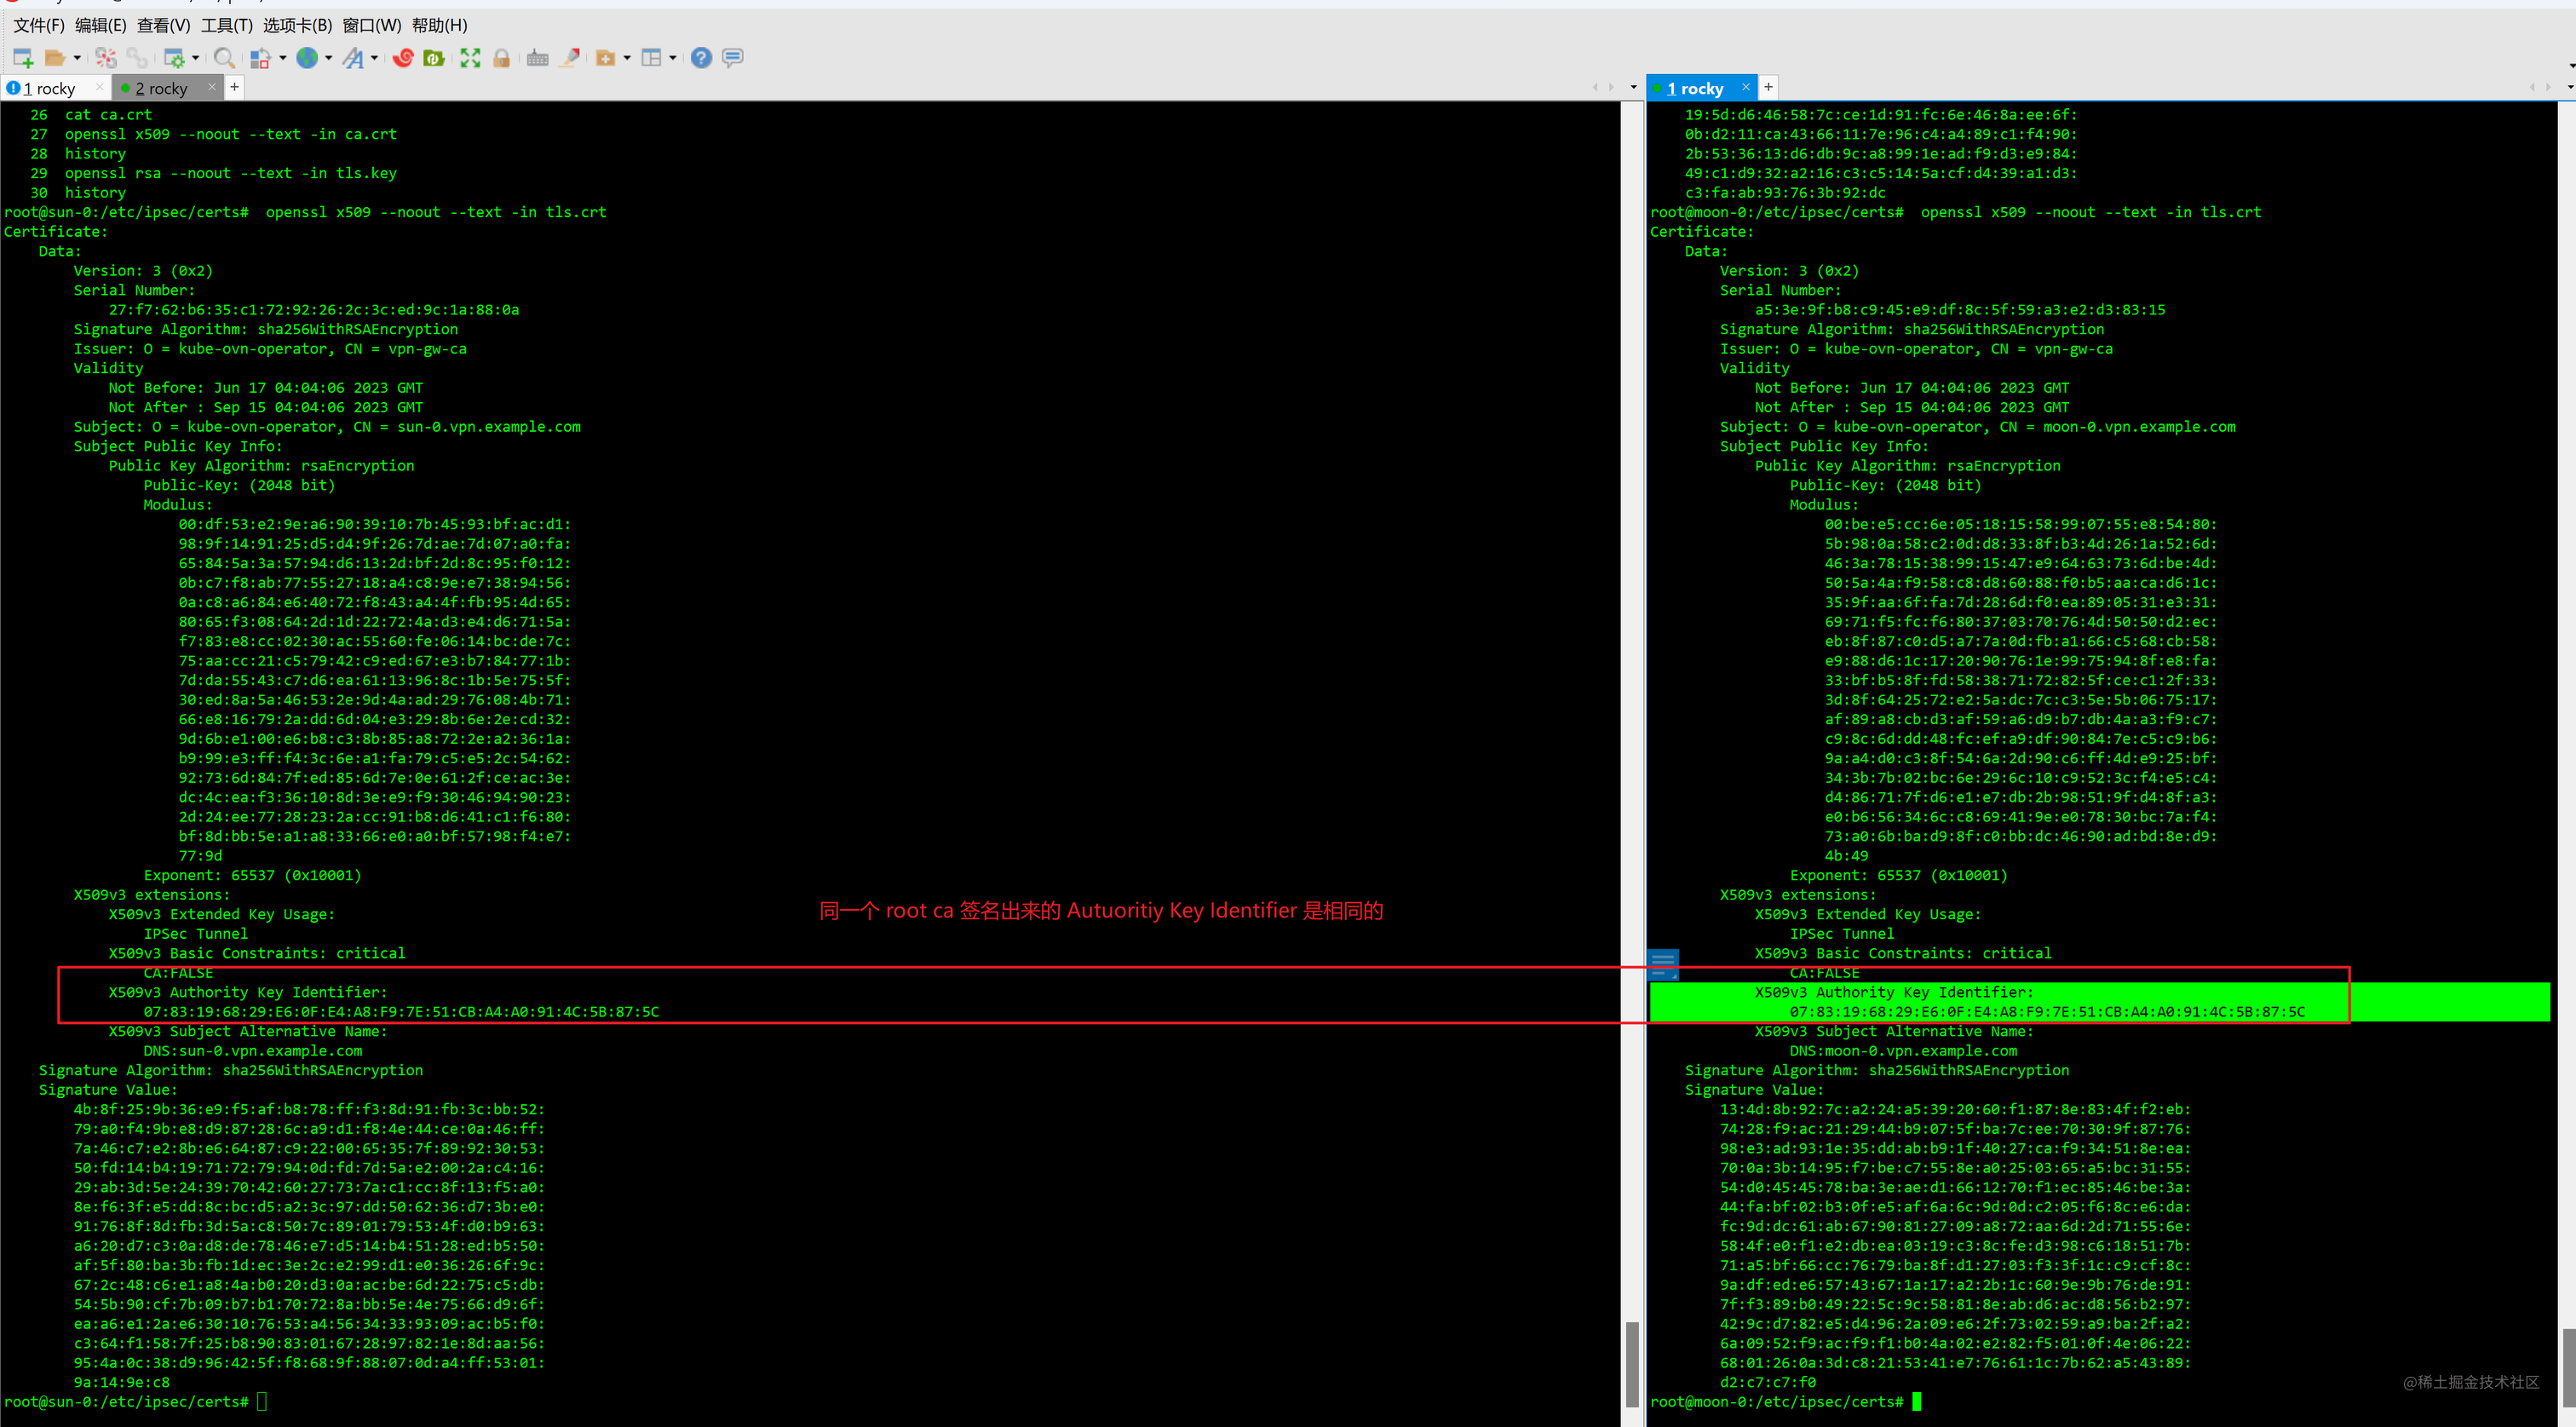The width and height of the screenshot is (2576, 1427).
Task: Expand the add folder dropdown arrow
Action: pos(627,58)
